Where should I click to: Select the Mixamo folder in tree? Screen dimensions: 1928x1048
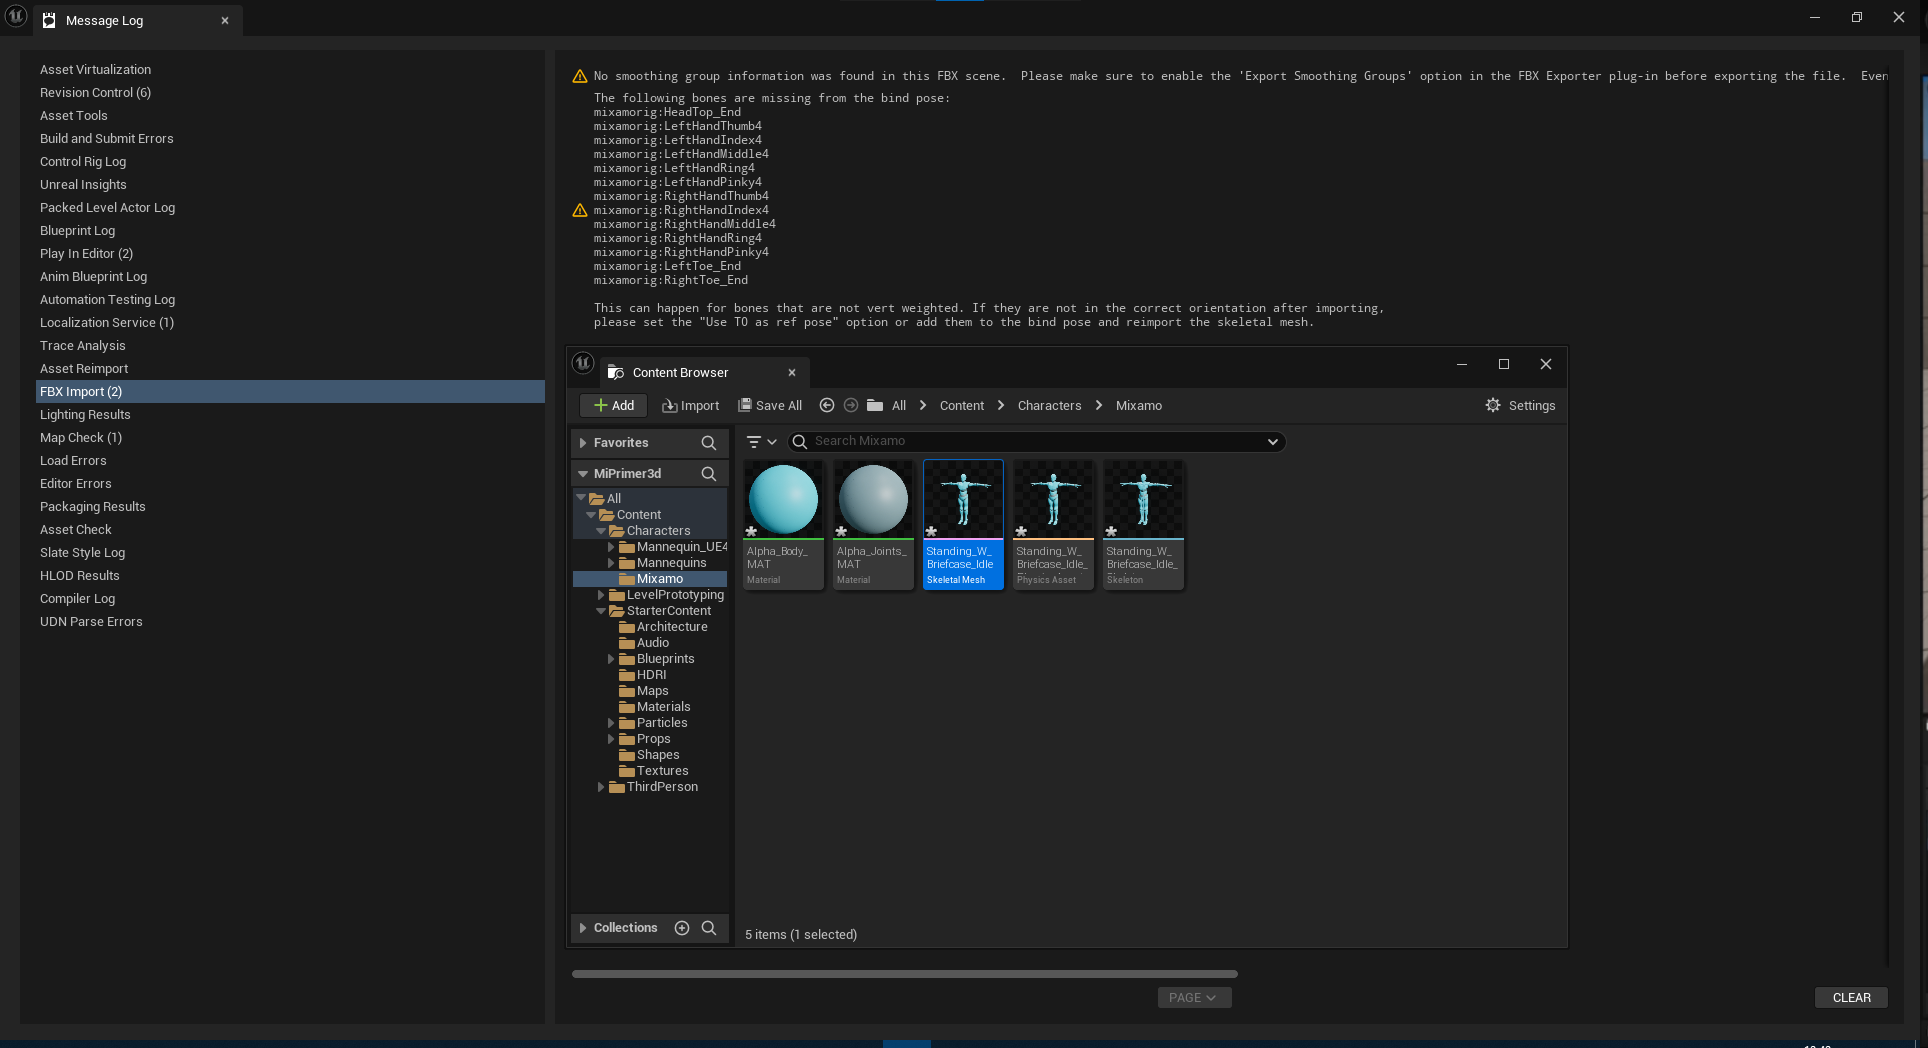[650, 579]
